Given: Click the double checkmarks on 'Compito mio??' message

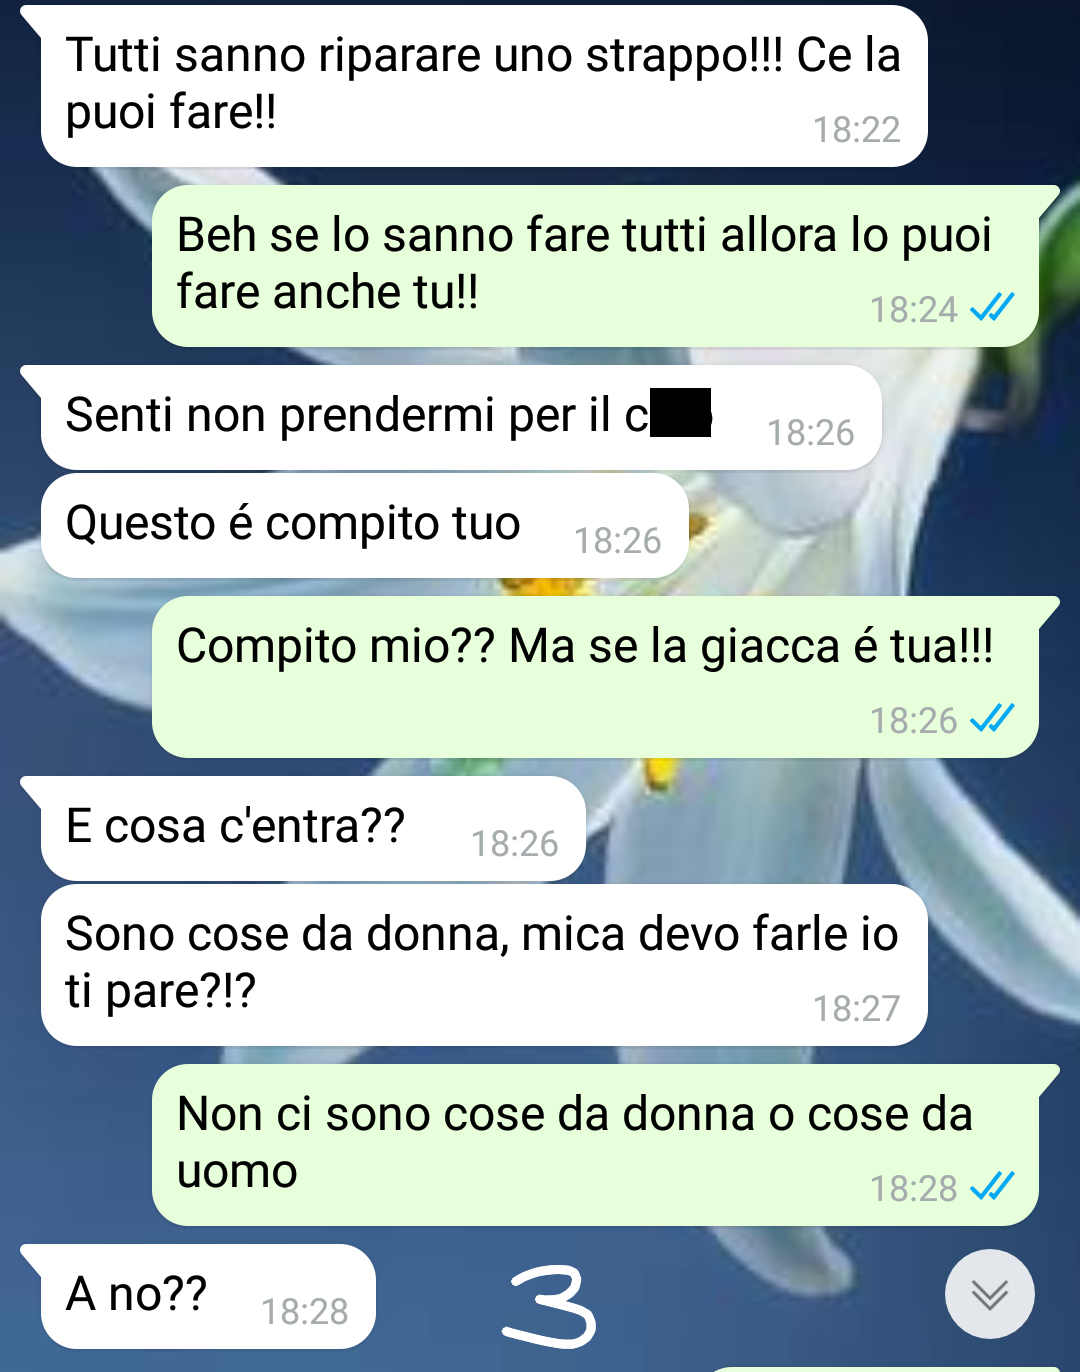Looking at the screenshot, I should coord(993,718).
